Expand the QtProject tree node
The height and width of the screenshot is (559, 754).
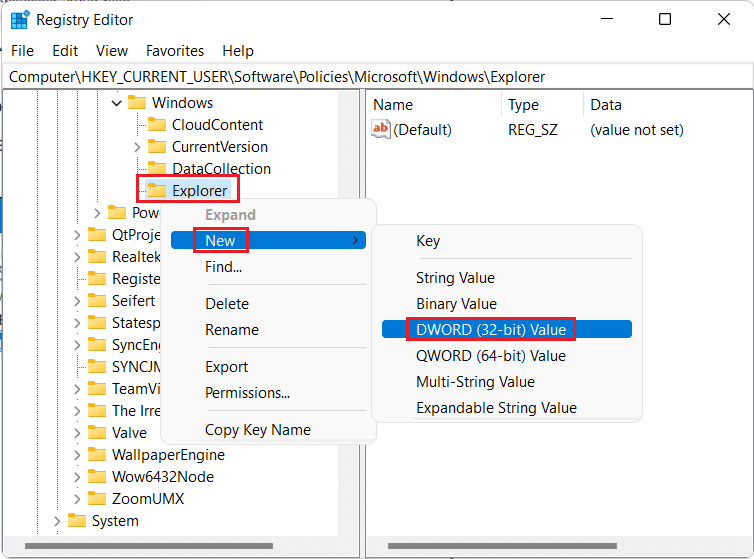[x=77, y=235]
